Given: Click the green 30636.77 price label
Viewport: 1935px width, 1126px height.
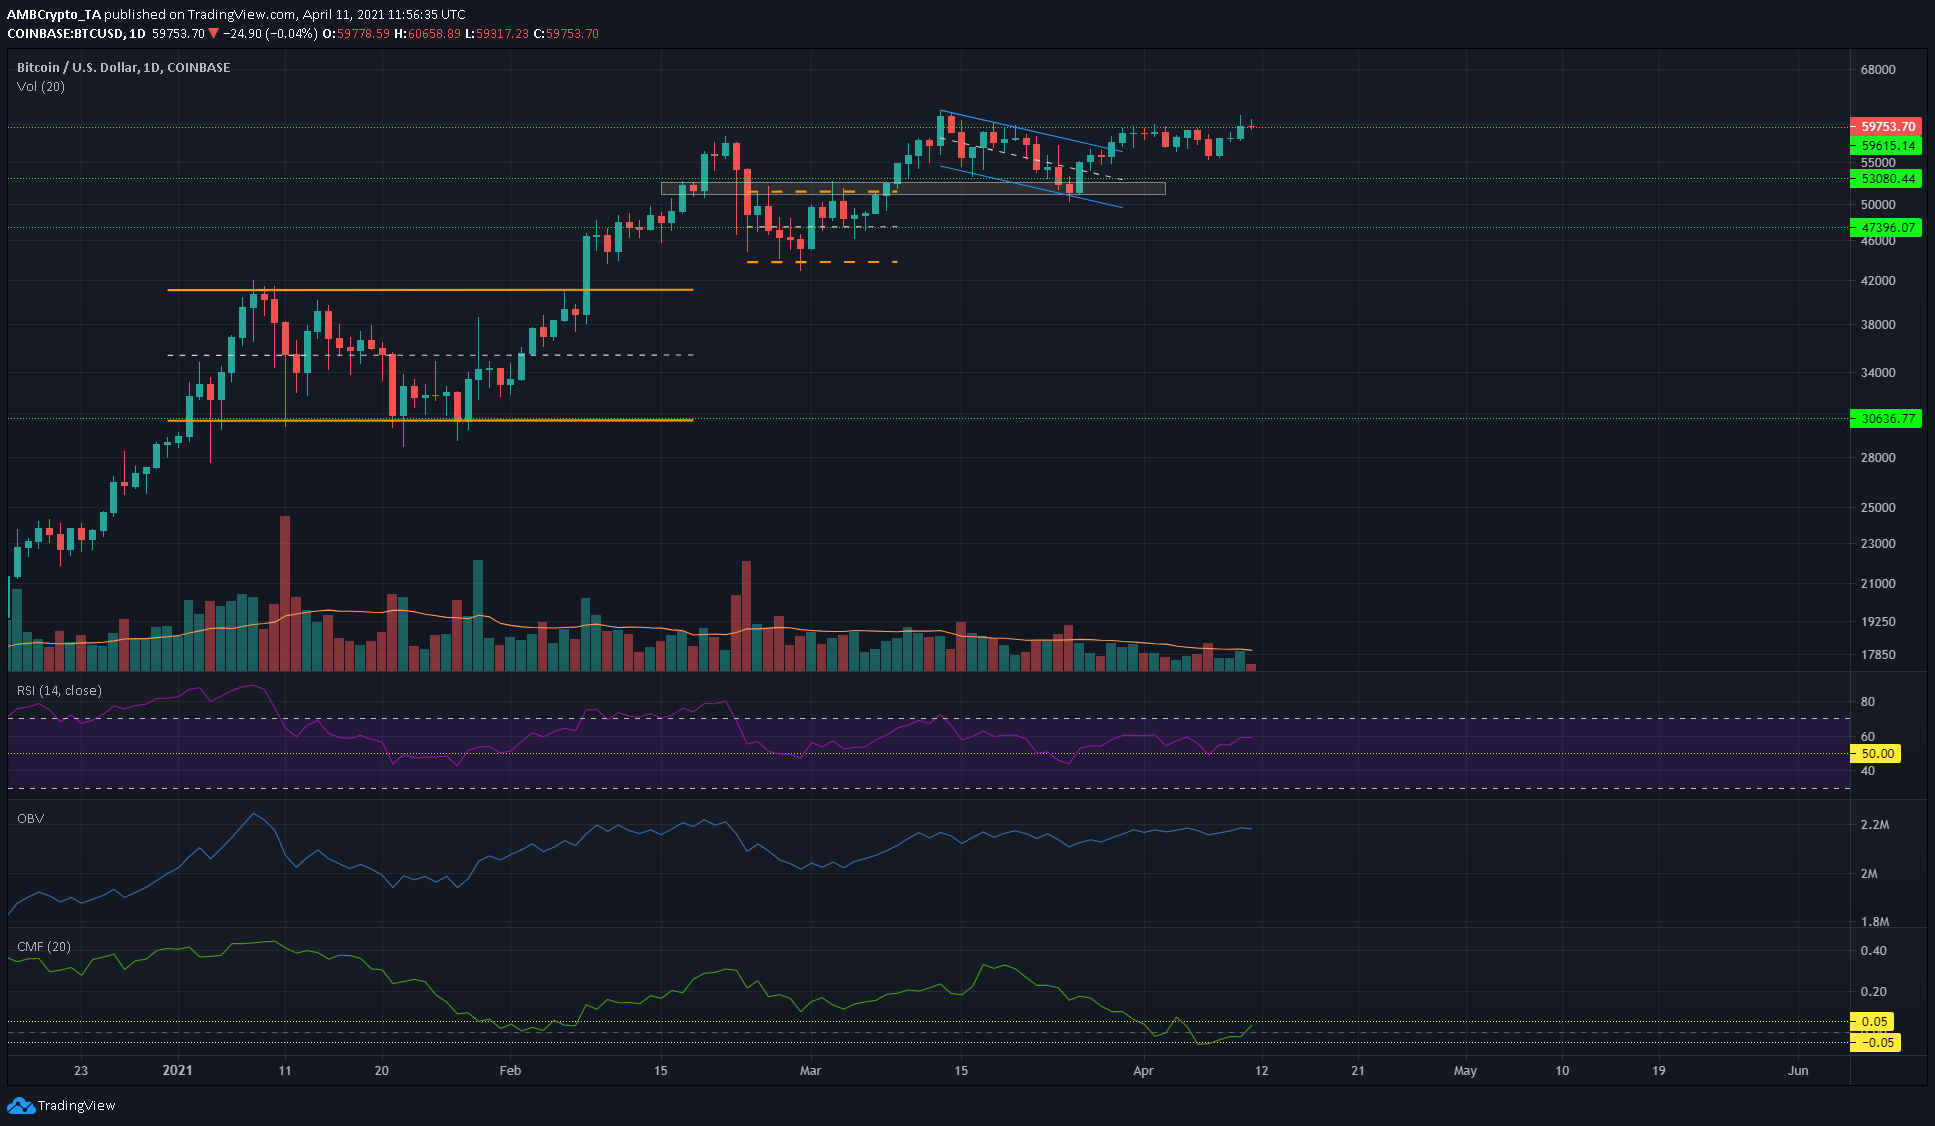Looking at the screenshot, I should coord(1887,419).
